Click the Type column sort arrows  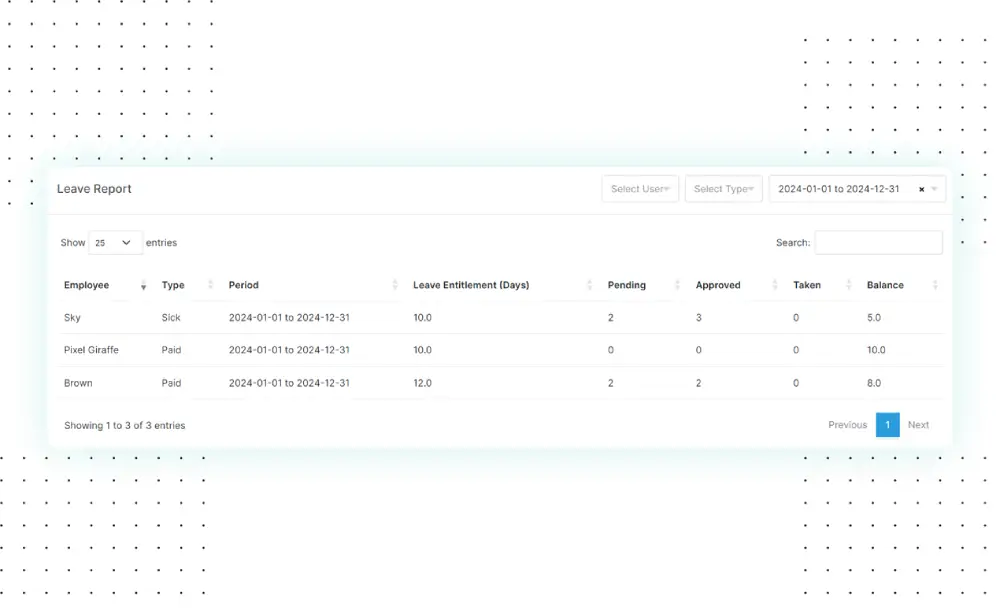click(x=210, y=285)
